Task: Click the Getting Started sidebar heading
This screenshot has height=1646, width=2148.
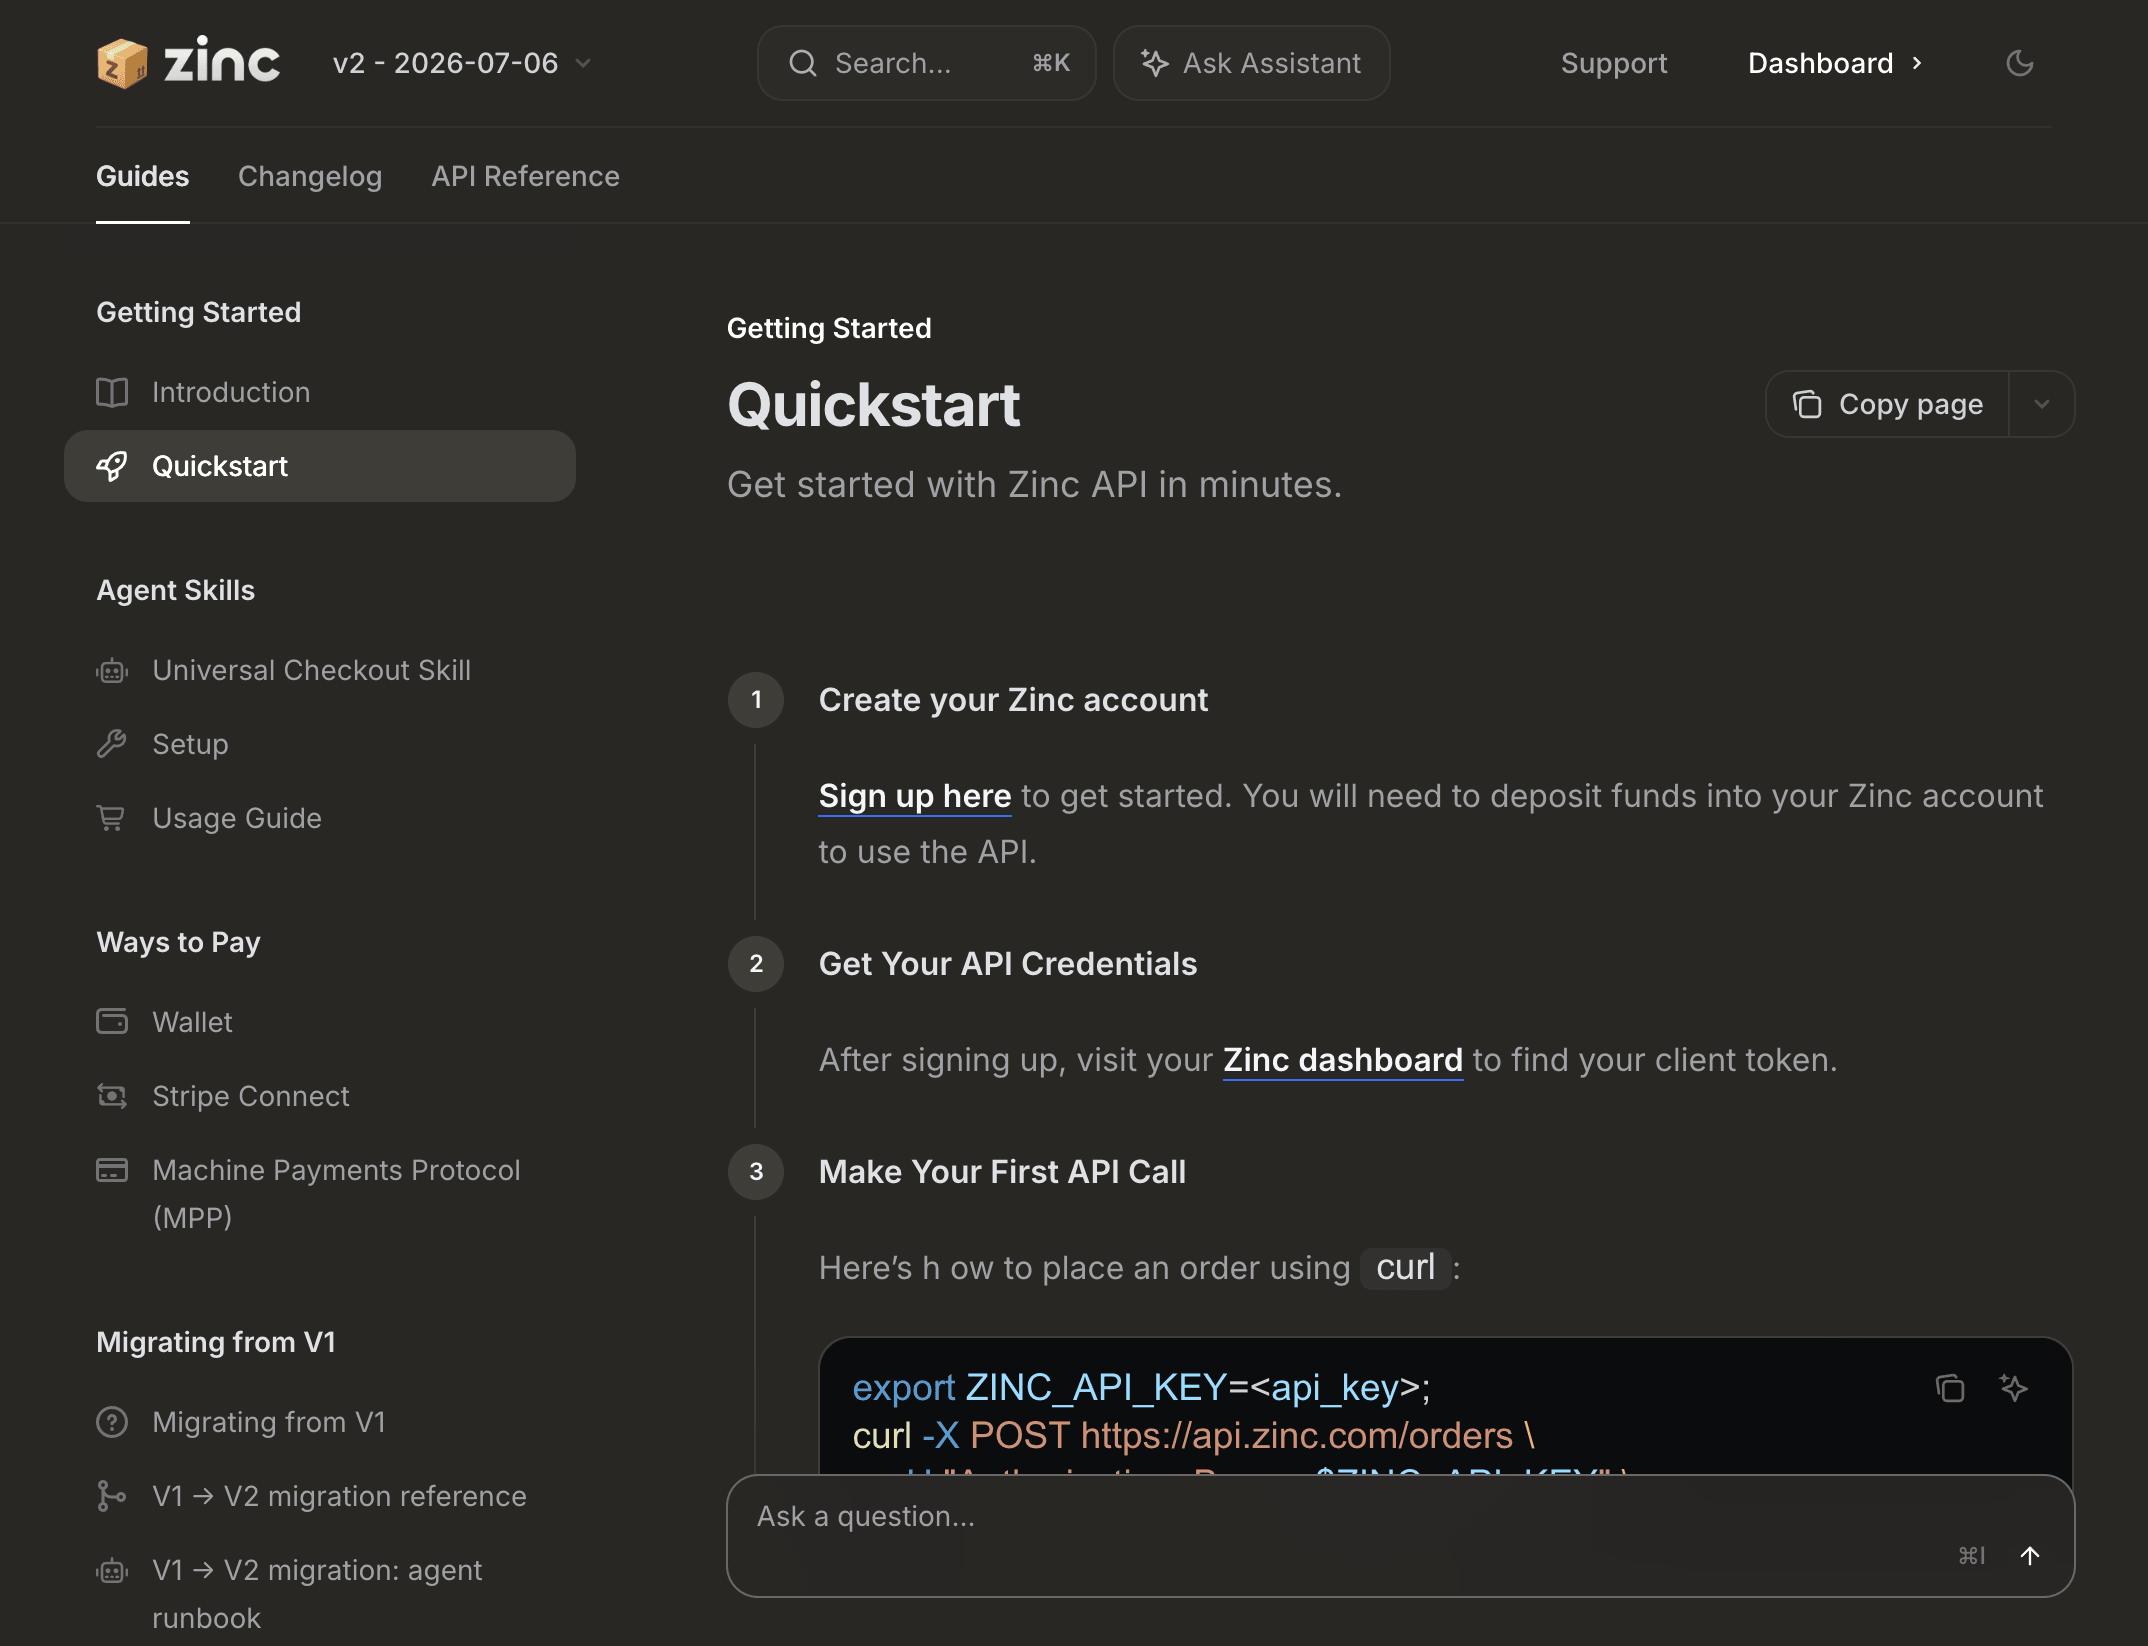Action: click(198, 312)
